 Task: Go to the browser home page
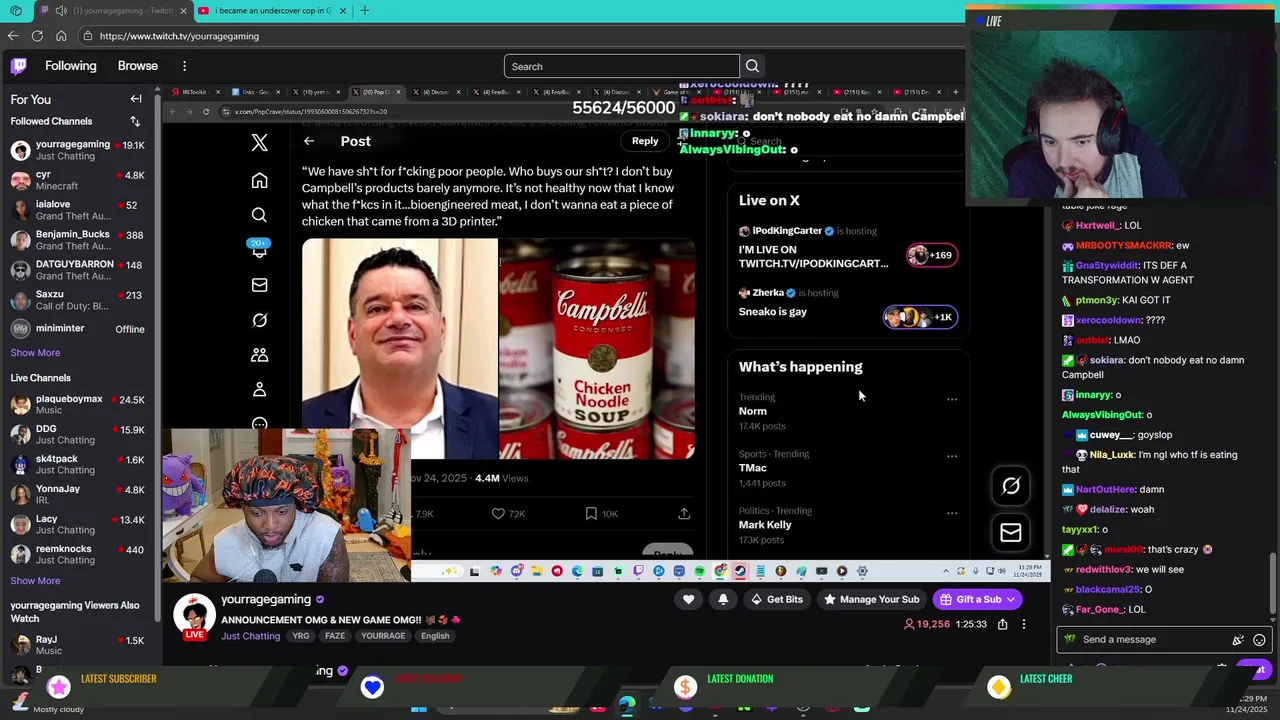click(61, 36)
